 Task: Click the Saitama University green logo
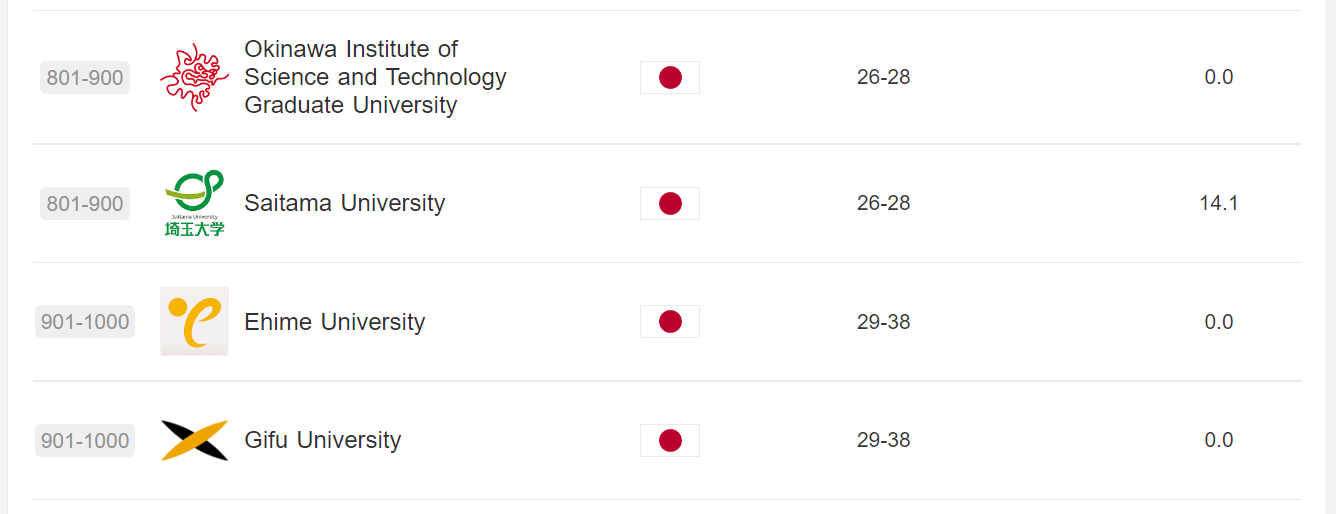194,203
